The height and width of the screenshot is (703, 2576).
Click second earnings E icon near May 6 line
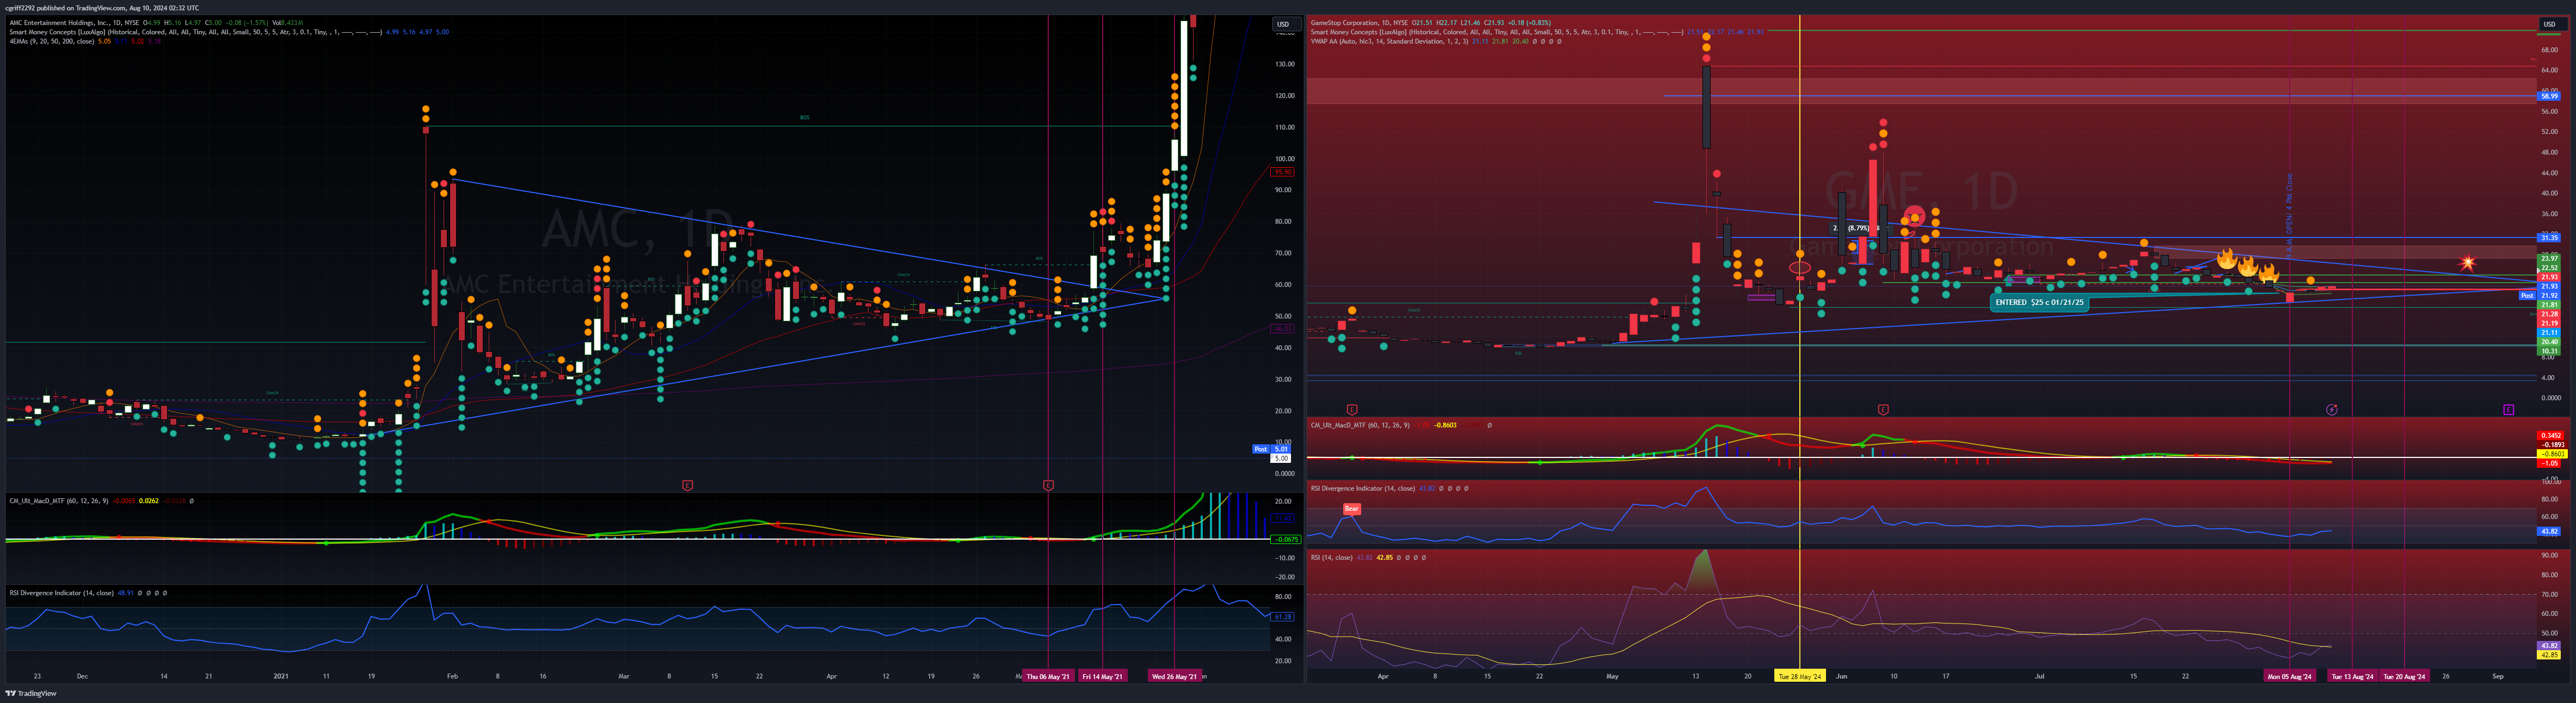coord(1048,485)
